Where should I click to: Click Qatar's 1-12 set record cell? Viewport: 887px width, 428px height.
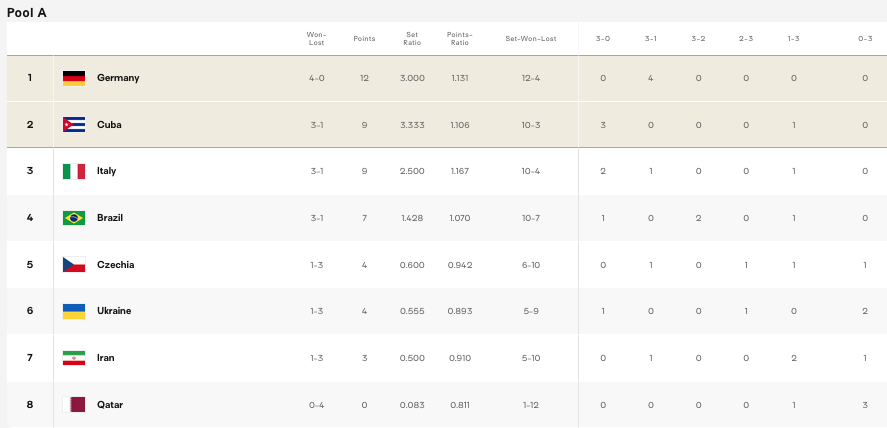[530, 405]
